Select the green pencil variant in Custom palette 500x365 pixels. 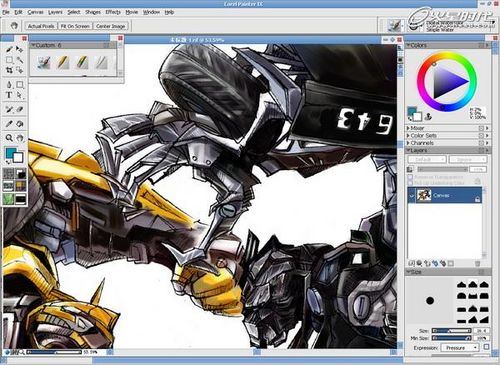[x=82, y=62]
